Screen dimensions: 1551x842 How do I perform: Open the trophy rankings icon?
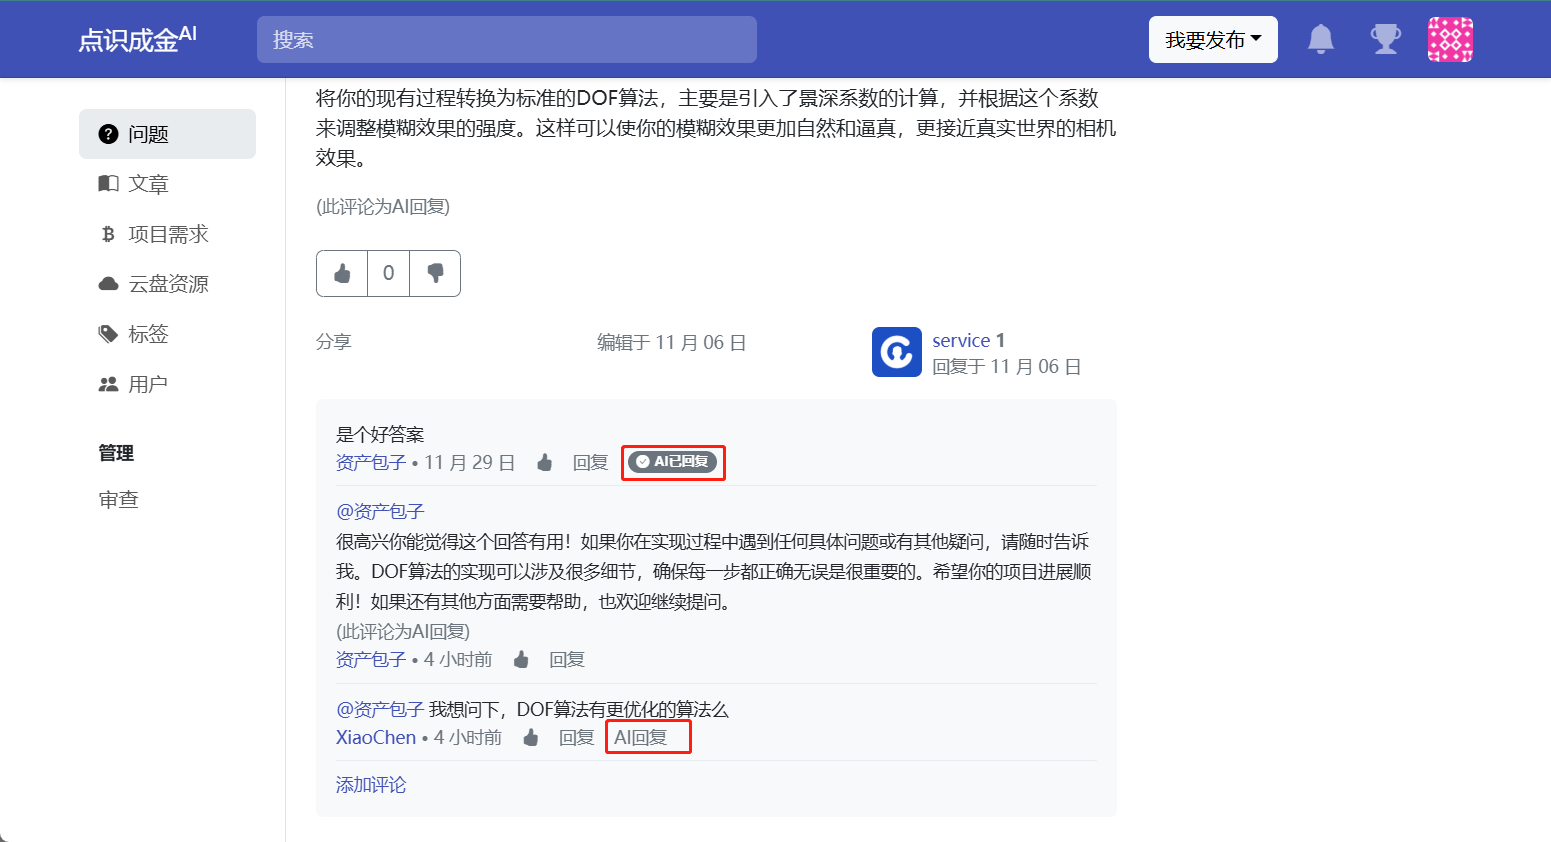tap(1385, 40)
